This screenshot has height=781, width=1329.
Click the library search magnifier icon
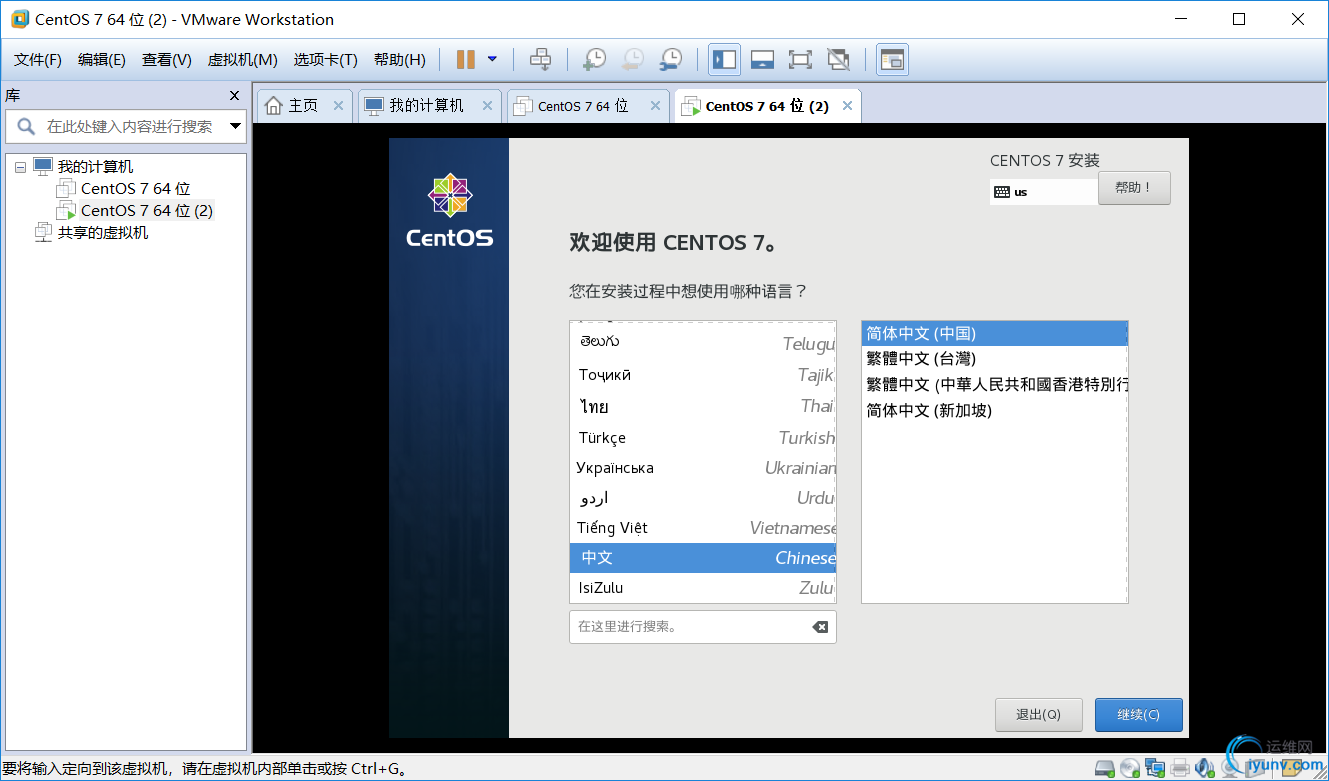point(26,127)
